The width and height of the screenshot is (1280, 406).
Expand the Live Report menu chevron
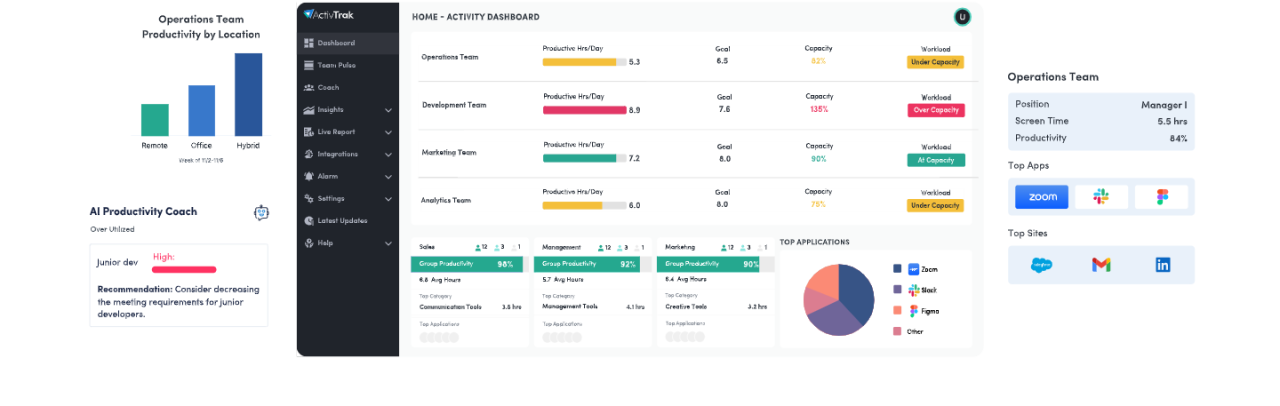pos(388,132)
